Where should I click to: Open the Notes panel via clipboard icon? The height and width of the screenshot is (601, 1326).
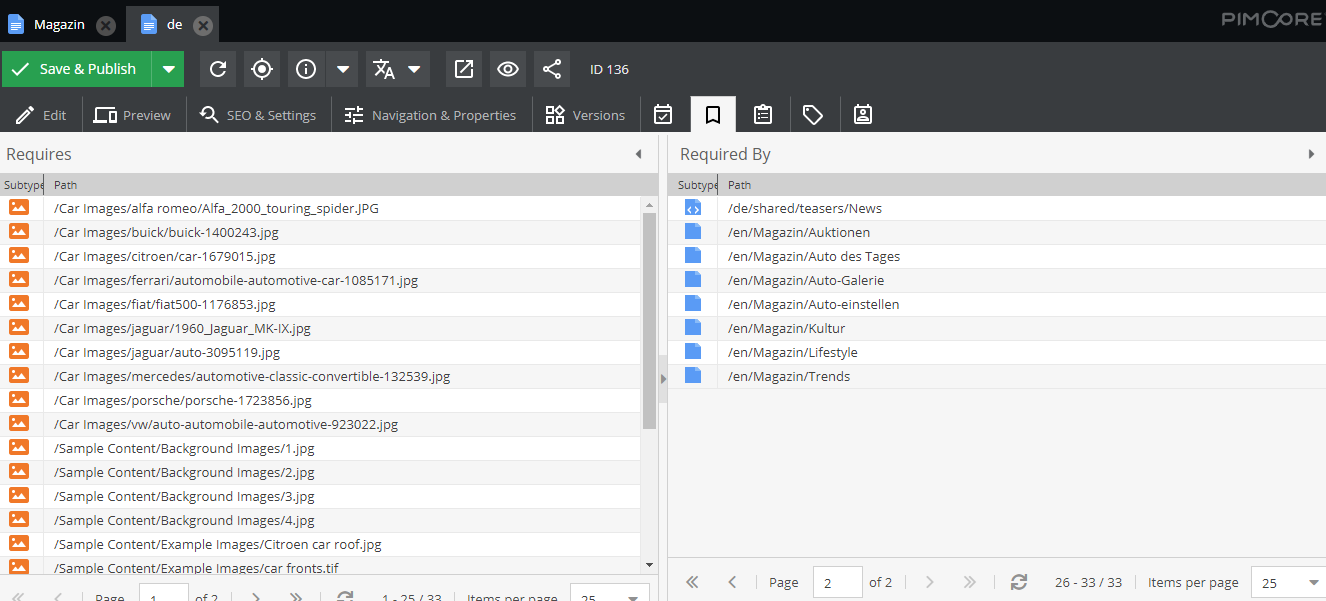[x=763, y=114]
